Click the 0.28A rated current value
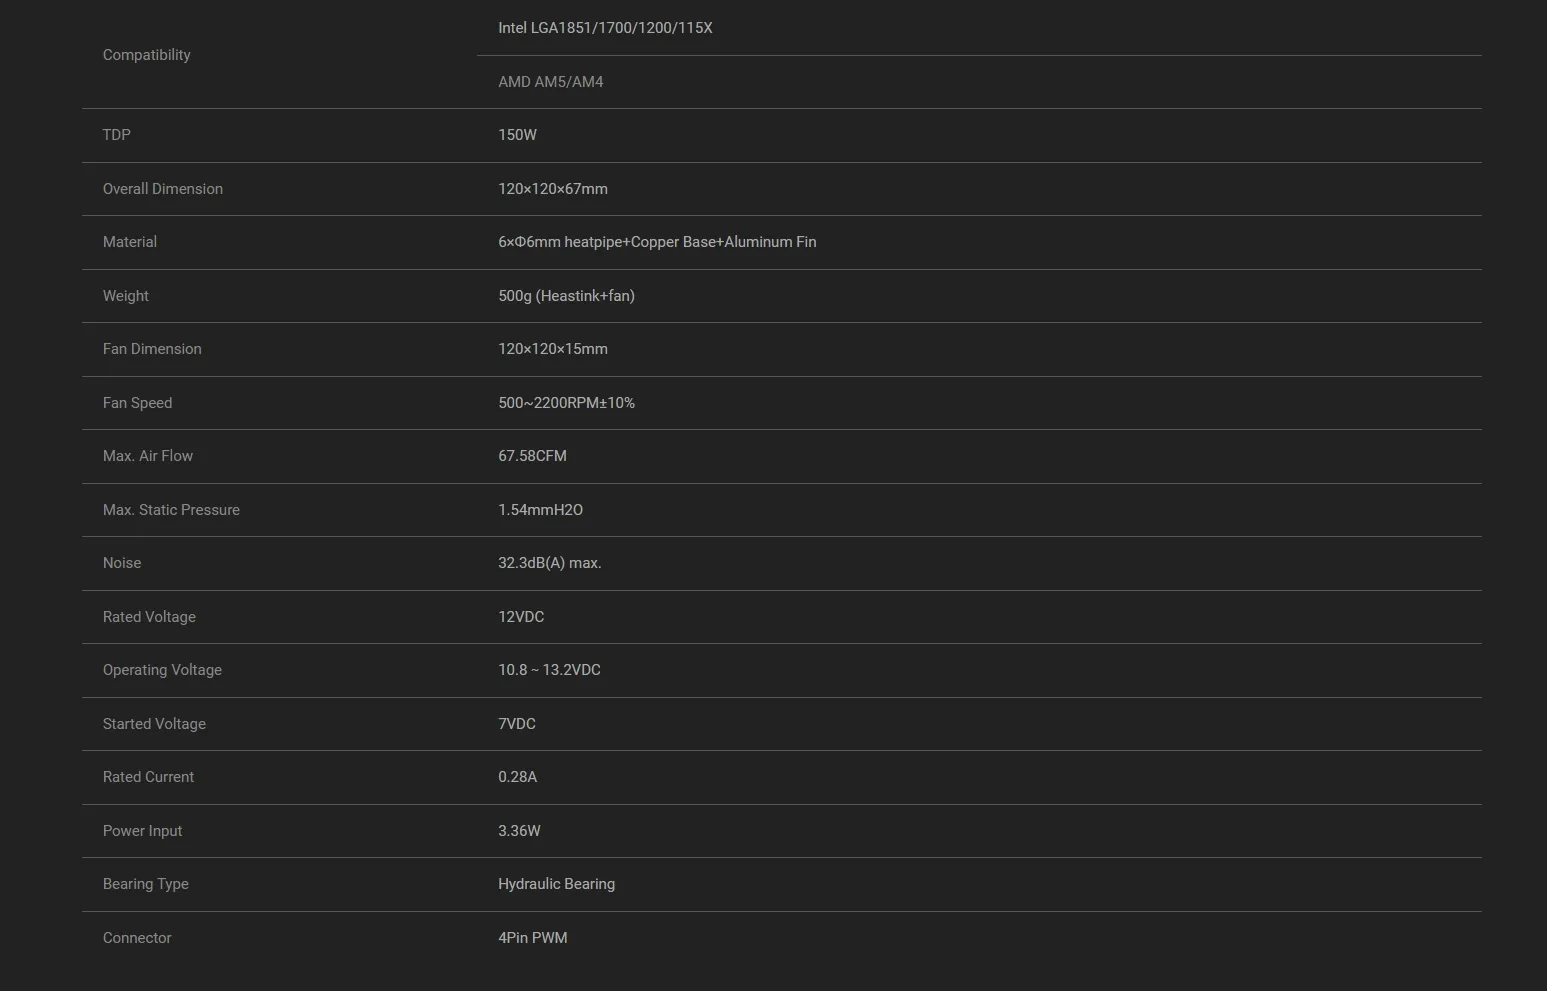Image resolution: width=1547 pixels, height=991 pixels. [x=517, y=777]
